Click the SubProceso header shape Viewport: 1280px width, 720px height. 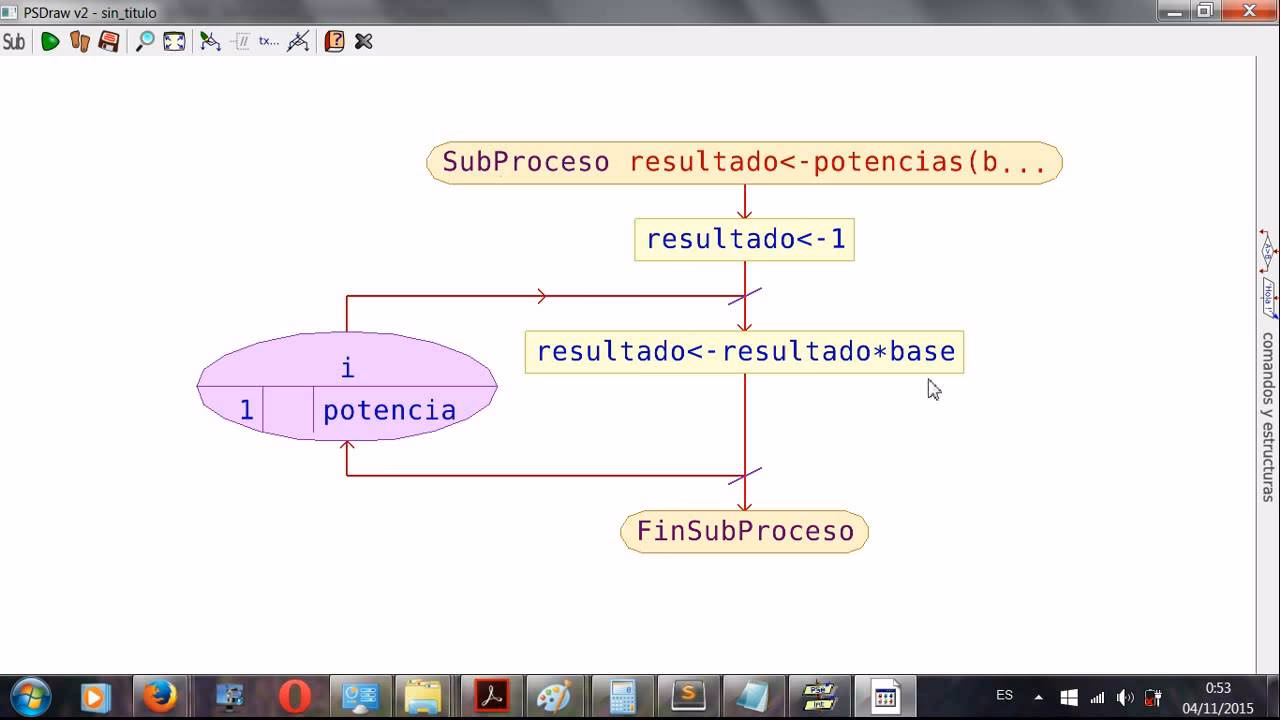744,161
